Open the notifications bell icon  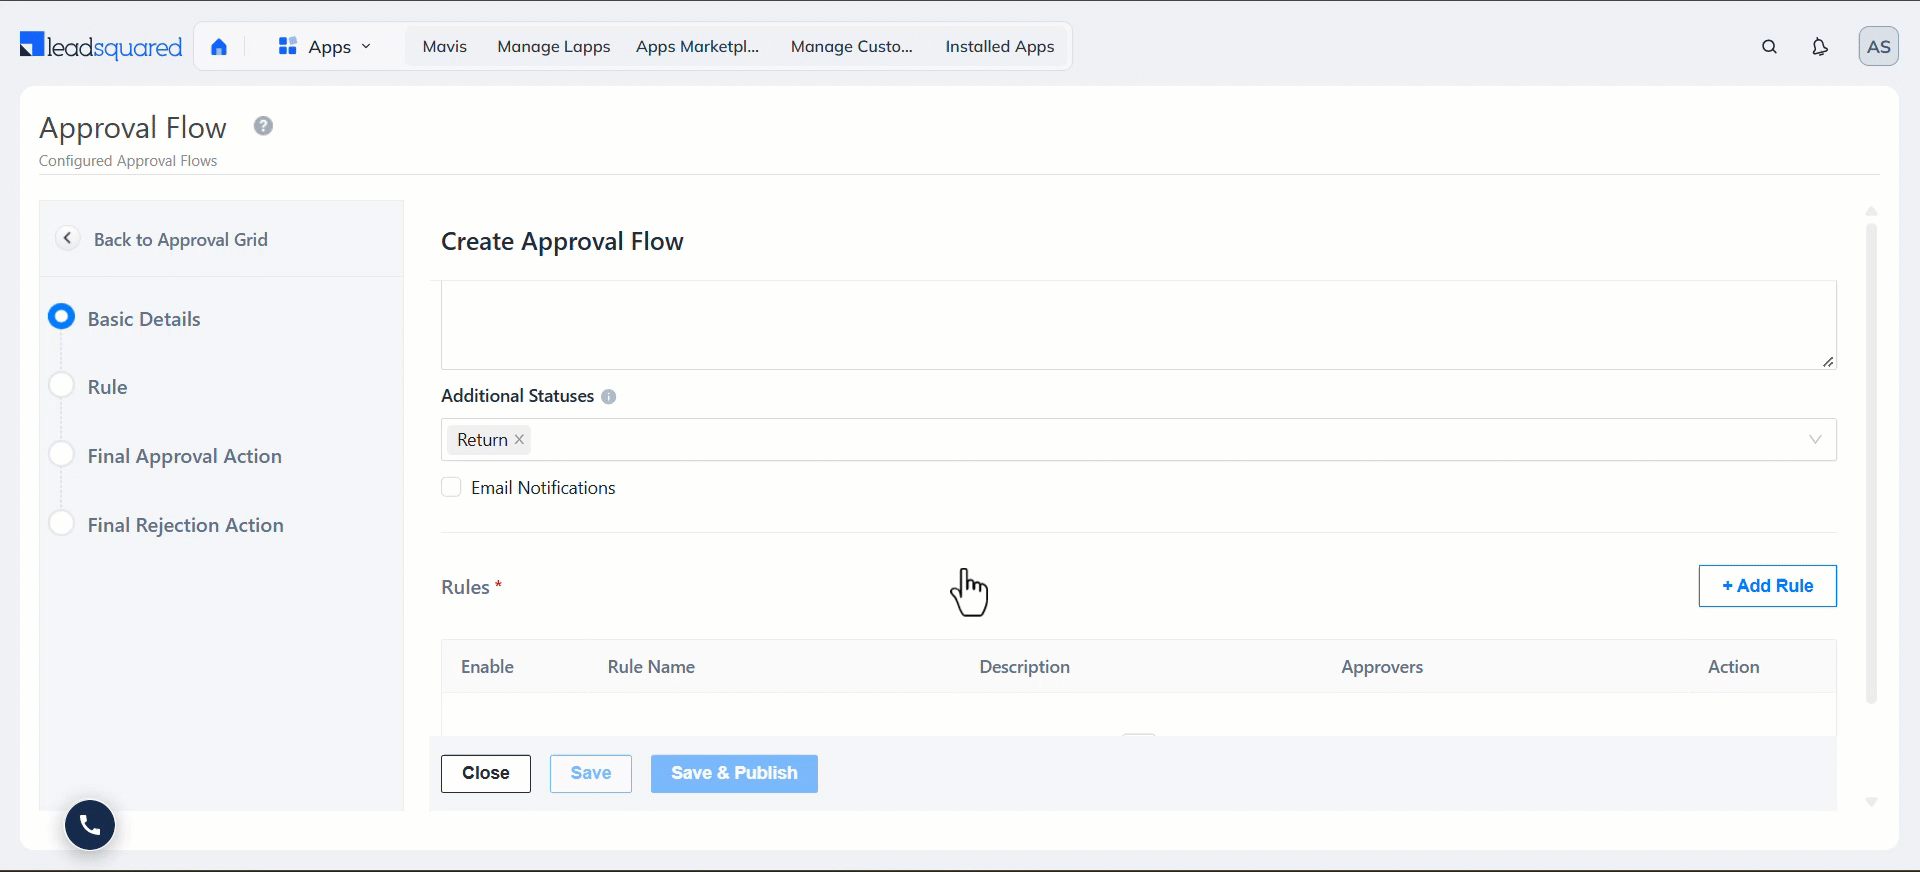coord(1820,47)
